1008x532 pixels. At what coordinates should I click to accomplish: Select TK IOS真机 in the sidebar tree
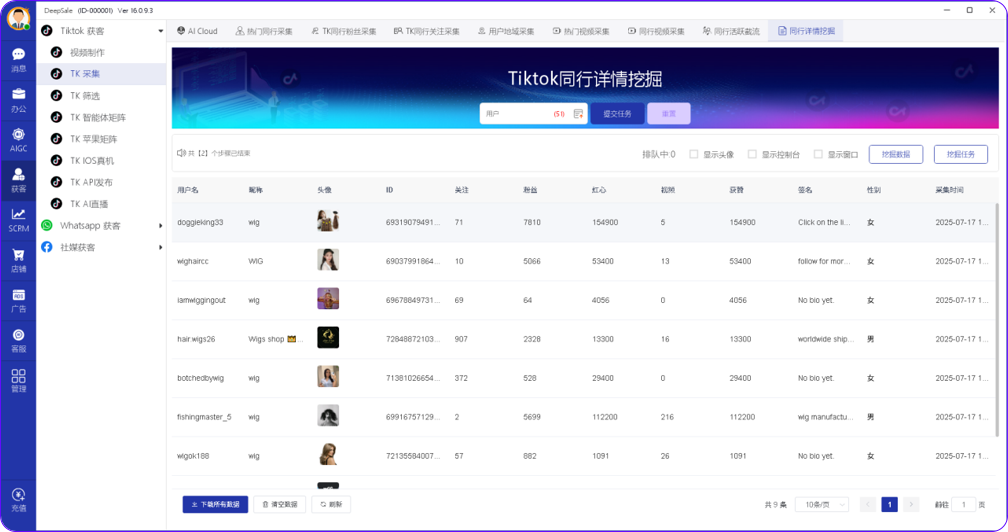92,161
